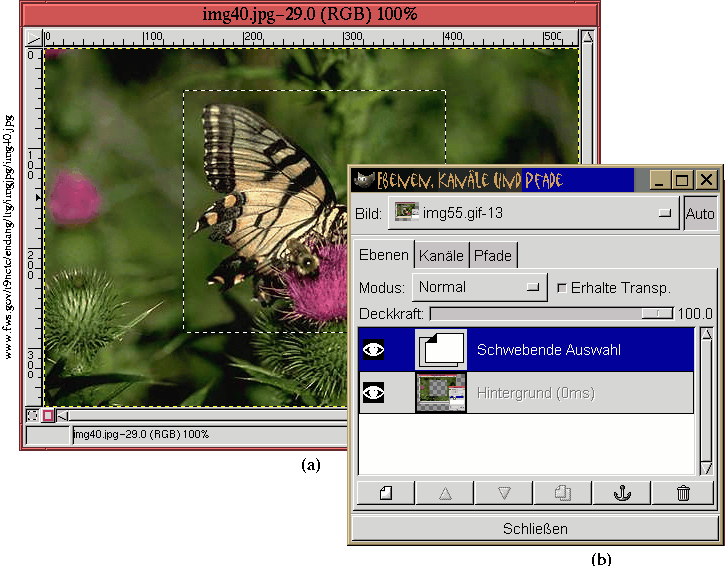The image size is (725, 566).
Task: Switch to the Kanäle tab
Action: click(441, 256)
